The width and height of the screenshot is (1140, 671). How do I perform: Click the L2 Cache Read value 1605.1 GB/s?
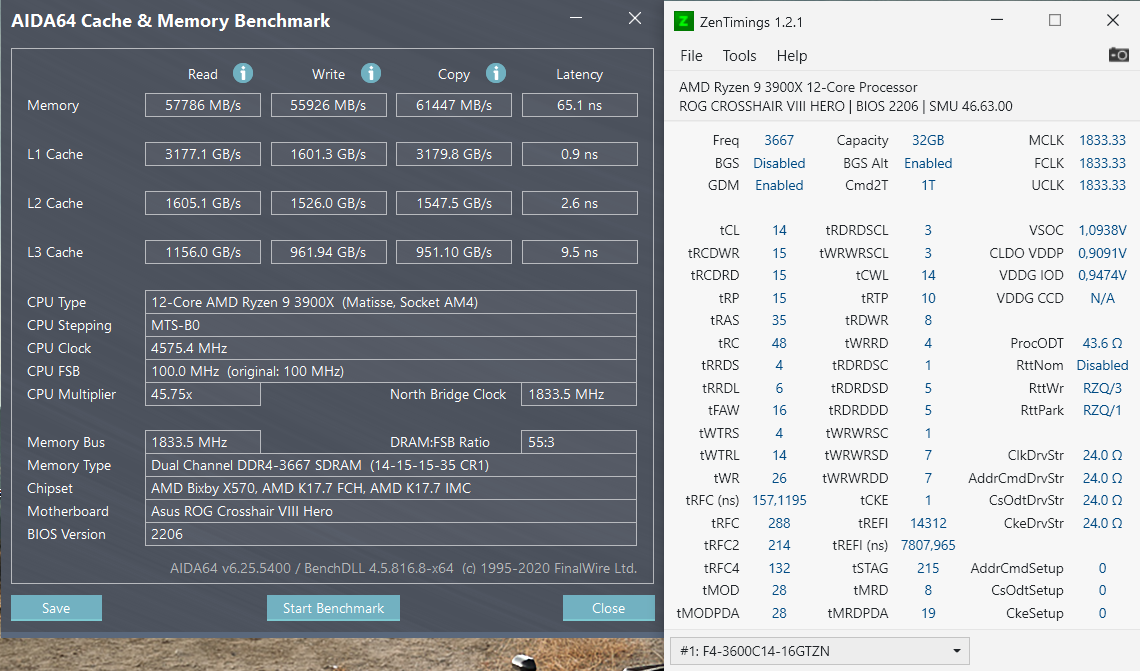(x=203, y=203)
